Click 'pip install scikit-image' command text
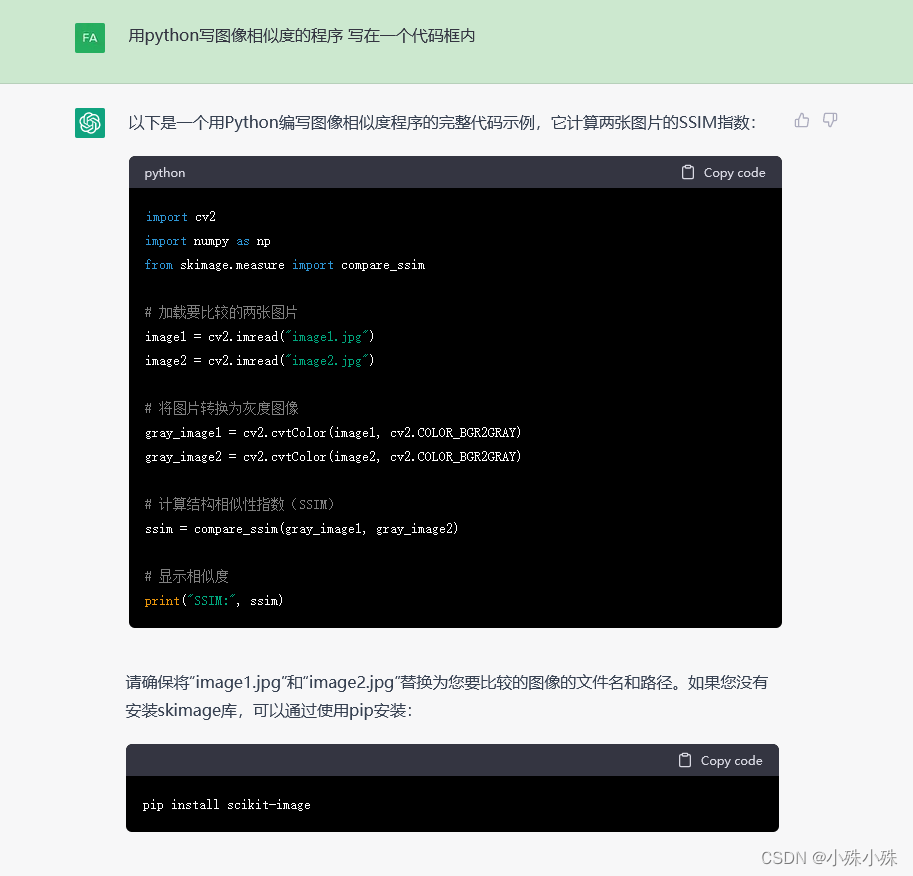The height and width of the screenshot is (876, 913). [227, 805]
